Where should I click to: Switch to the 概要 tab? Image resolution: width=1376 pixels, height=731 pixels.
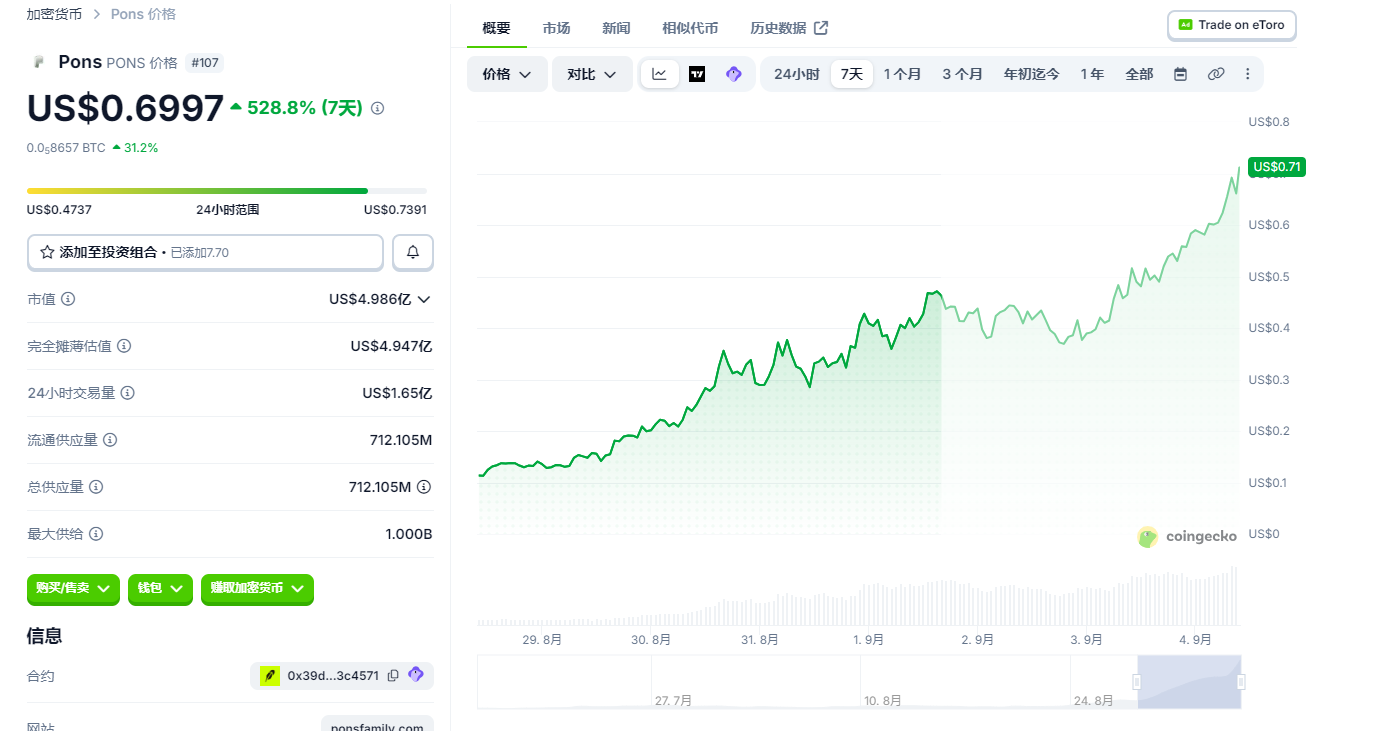pos(497,28)
